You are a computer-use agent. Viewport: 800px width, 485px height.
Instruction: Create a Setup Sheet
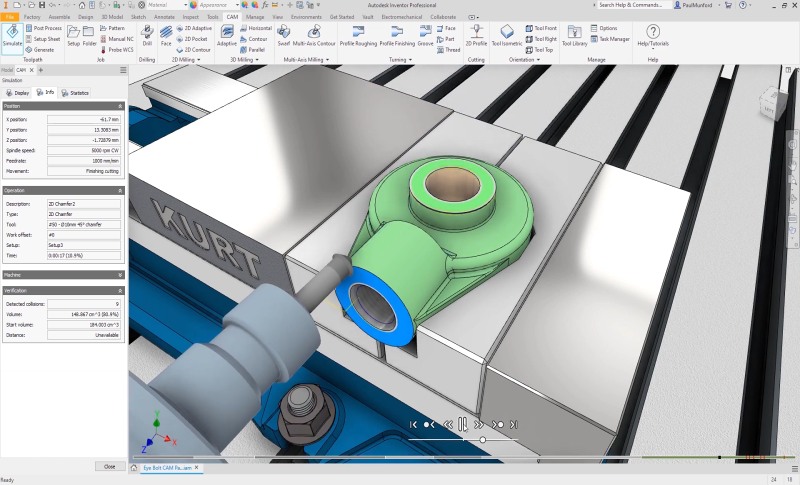point(43,39)
